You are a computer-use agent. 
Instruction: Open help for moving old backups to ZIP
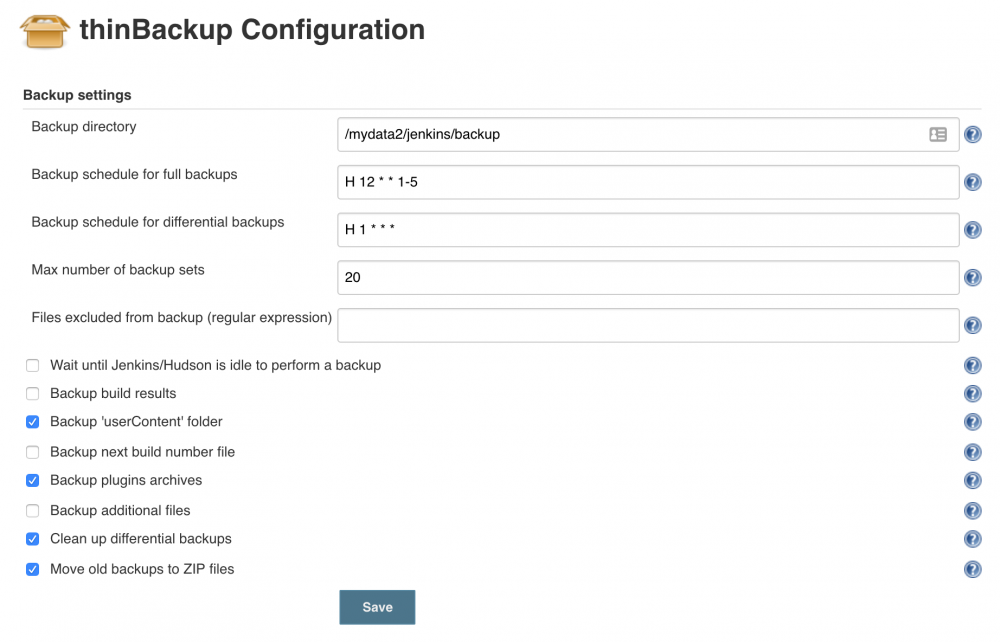(972, 569)
